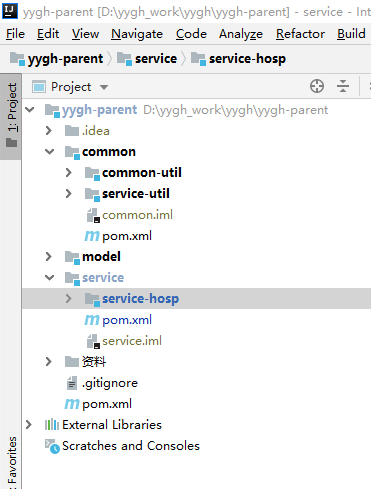Expand the model module node
371x489 pixels.
[x=49, y=256]
